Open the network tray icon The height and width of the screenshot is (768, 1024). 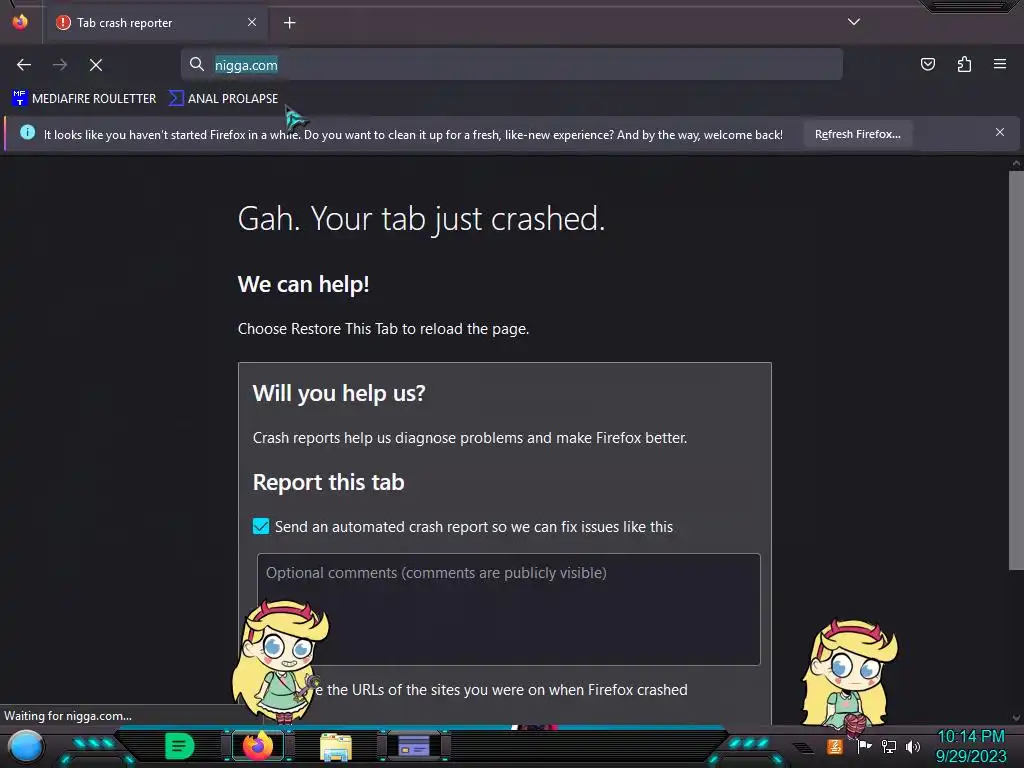889,746
